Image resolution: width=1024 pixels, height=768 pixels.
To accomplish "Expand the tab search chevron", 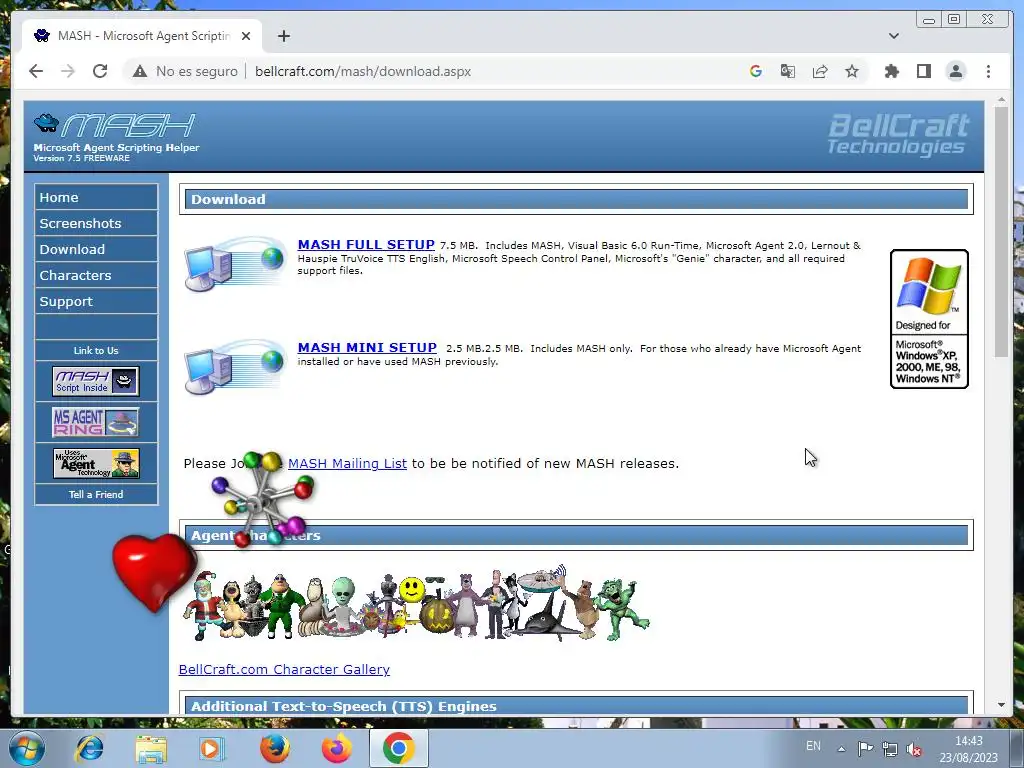I will [x=893, y=36].
